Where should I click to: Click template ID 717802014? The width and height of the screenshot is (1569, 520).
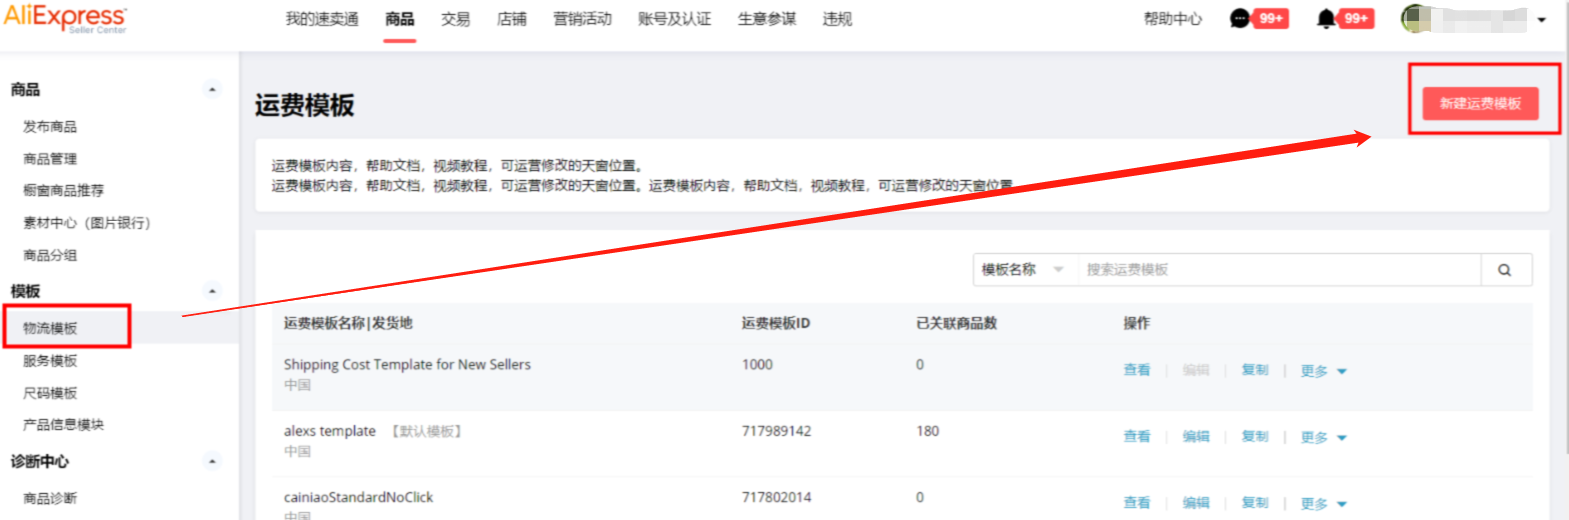pyautogui.click(x=776, y=497)
